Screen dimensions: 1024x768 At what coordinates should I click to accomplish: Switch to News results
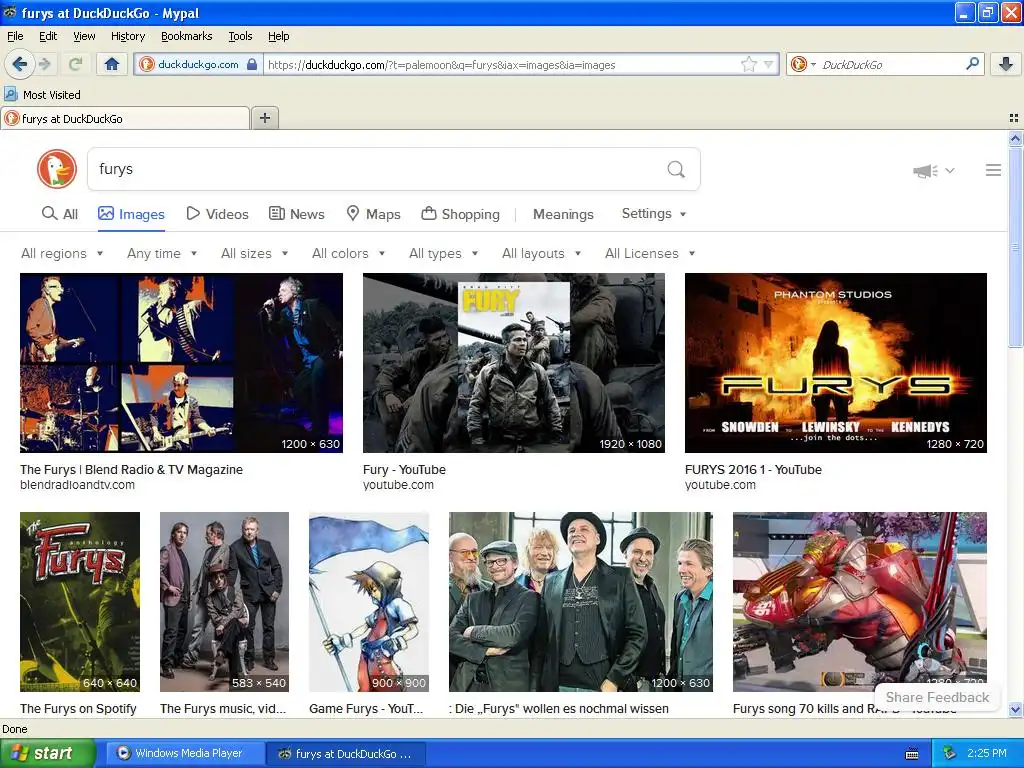[x=296, y=214]
